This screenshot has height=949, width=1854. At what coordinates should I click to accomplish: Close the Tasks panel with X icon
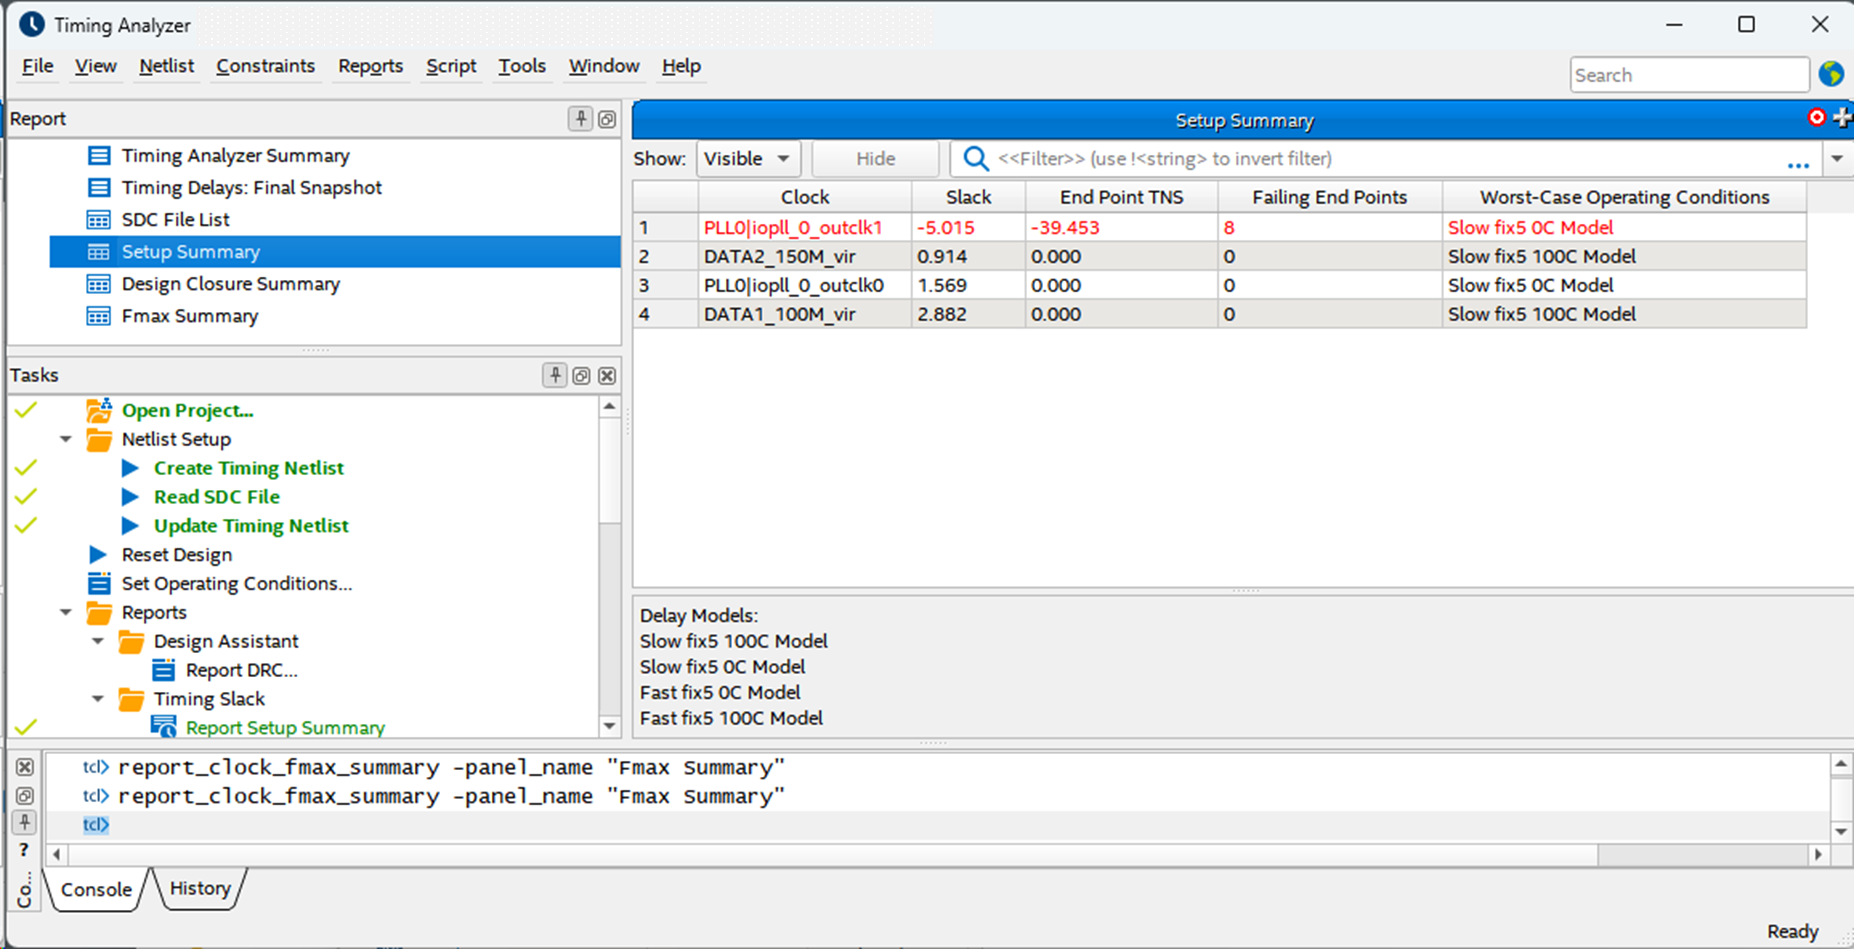pyautogui.click(x=607, y=376)
